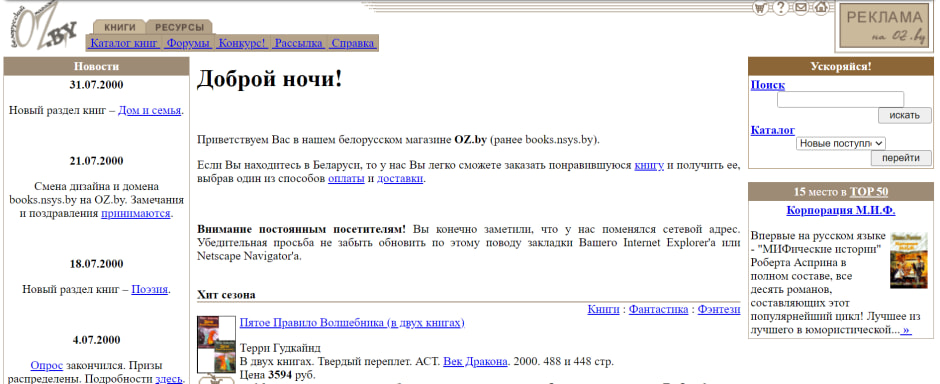Open the доставки link
This screenshot has height=384, width=940.
[x=400, y=179]
